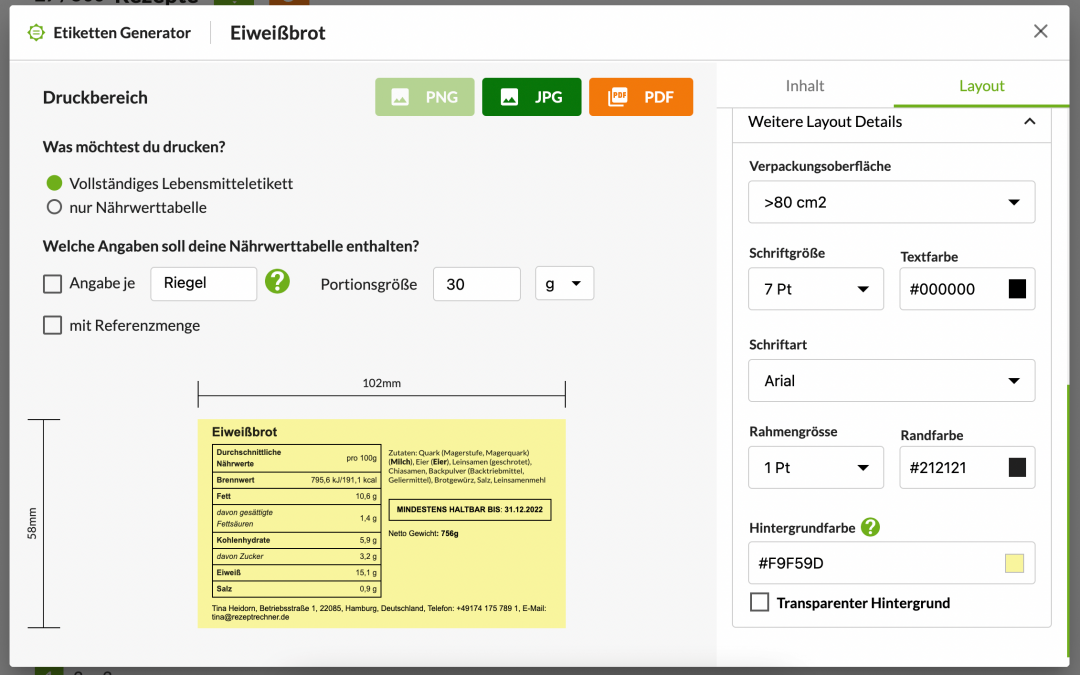Export the label as JPG
This screenshot has height=675, width=1080.
[531, 97]
